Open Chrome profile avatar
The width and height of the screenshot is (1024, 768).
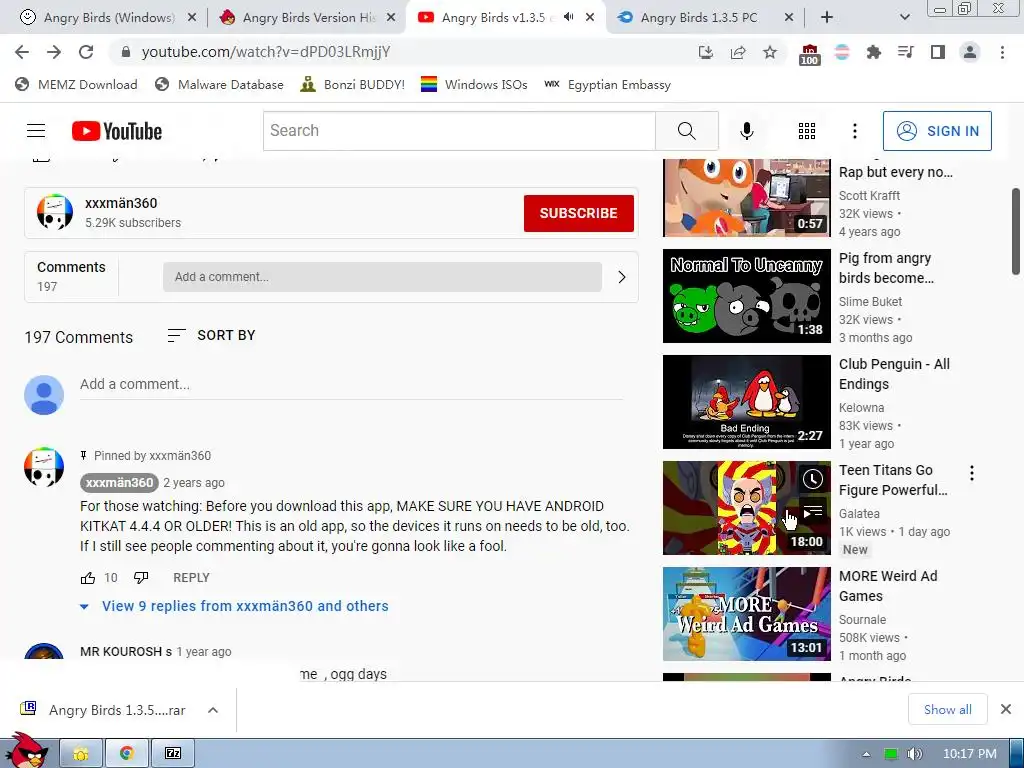click(970, 52)
